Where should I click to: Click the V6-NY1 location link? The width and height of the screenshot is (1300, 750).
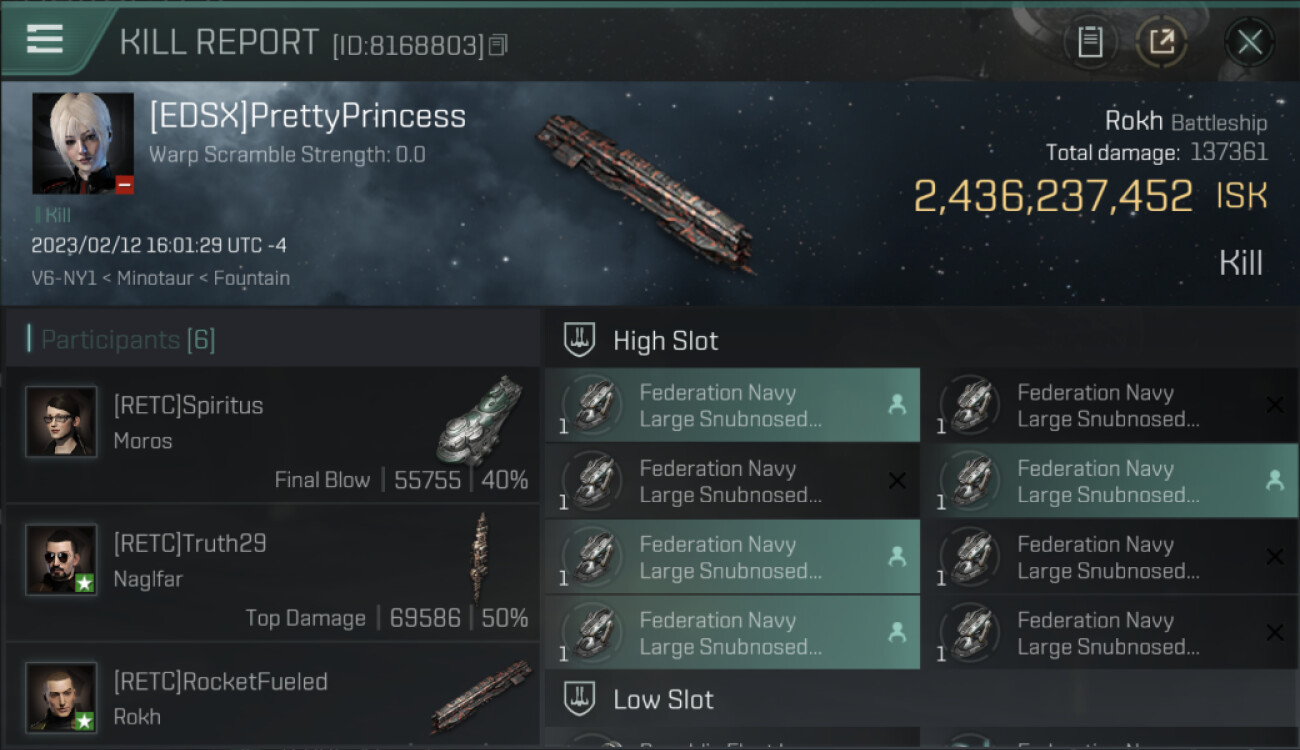point(64,278)
